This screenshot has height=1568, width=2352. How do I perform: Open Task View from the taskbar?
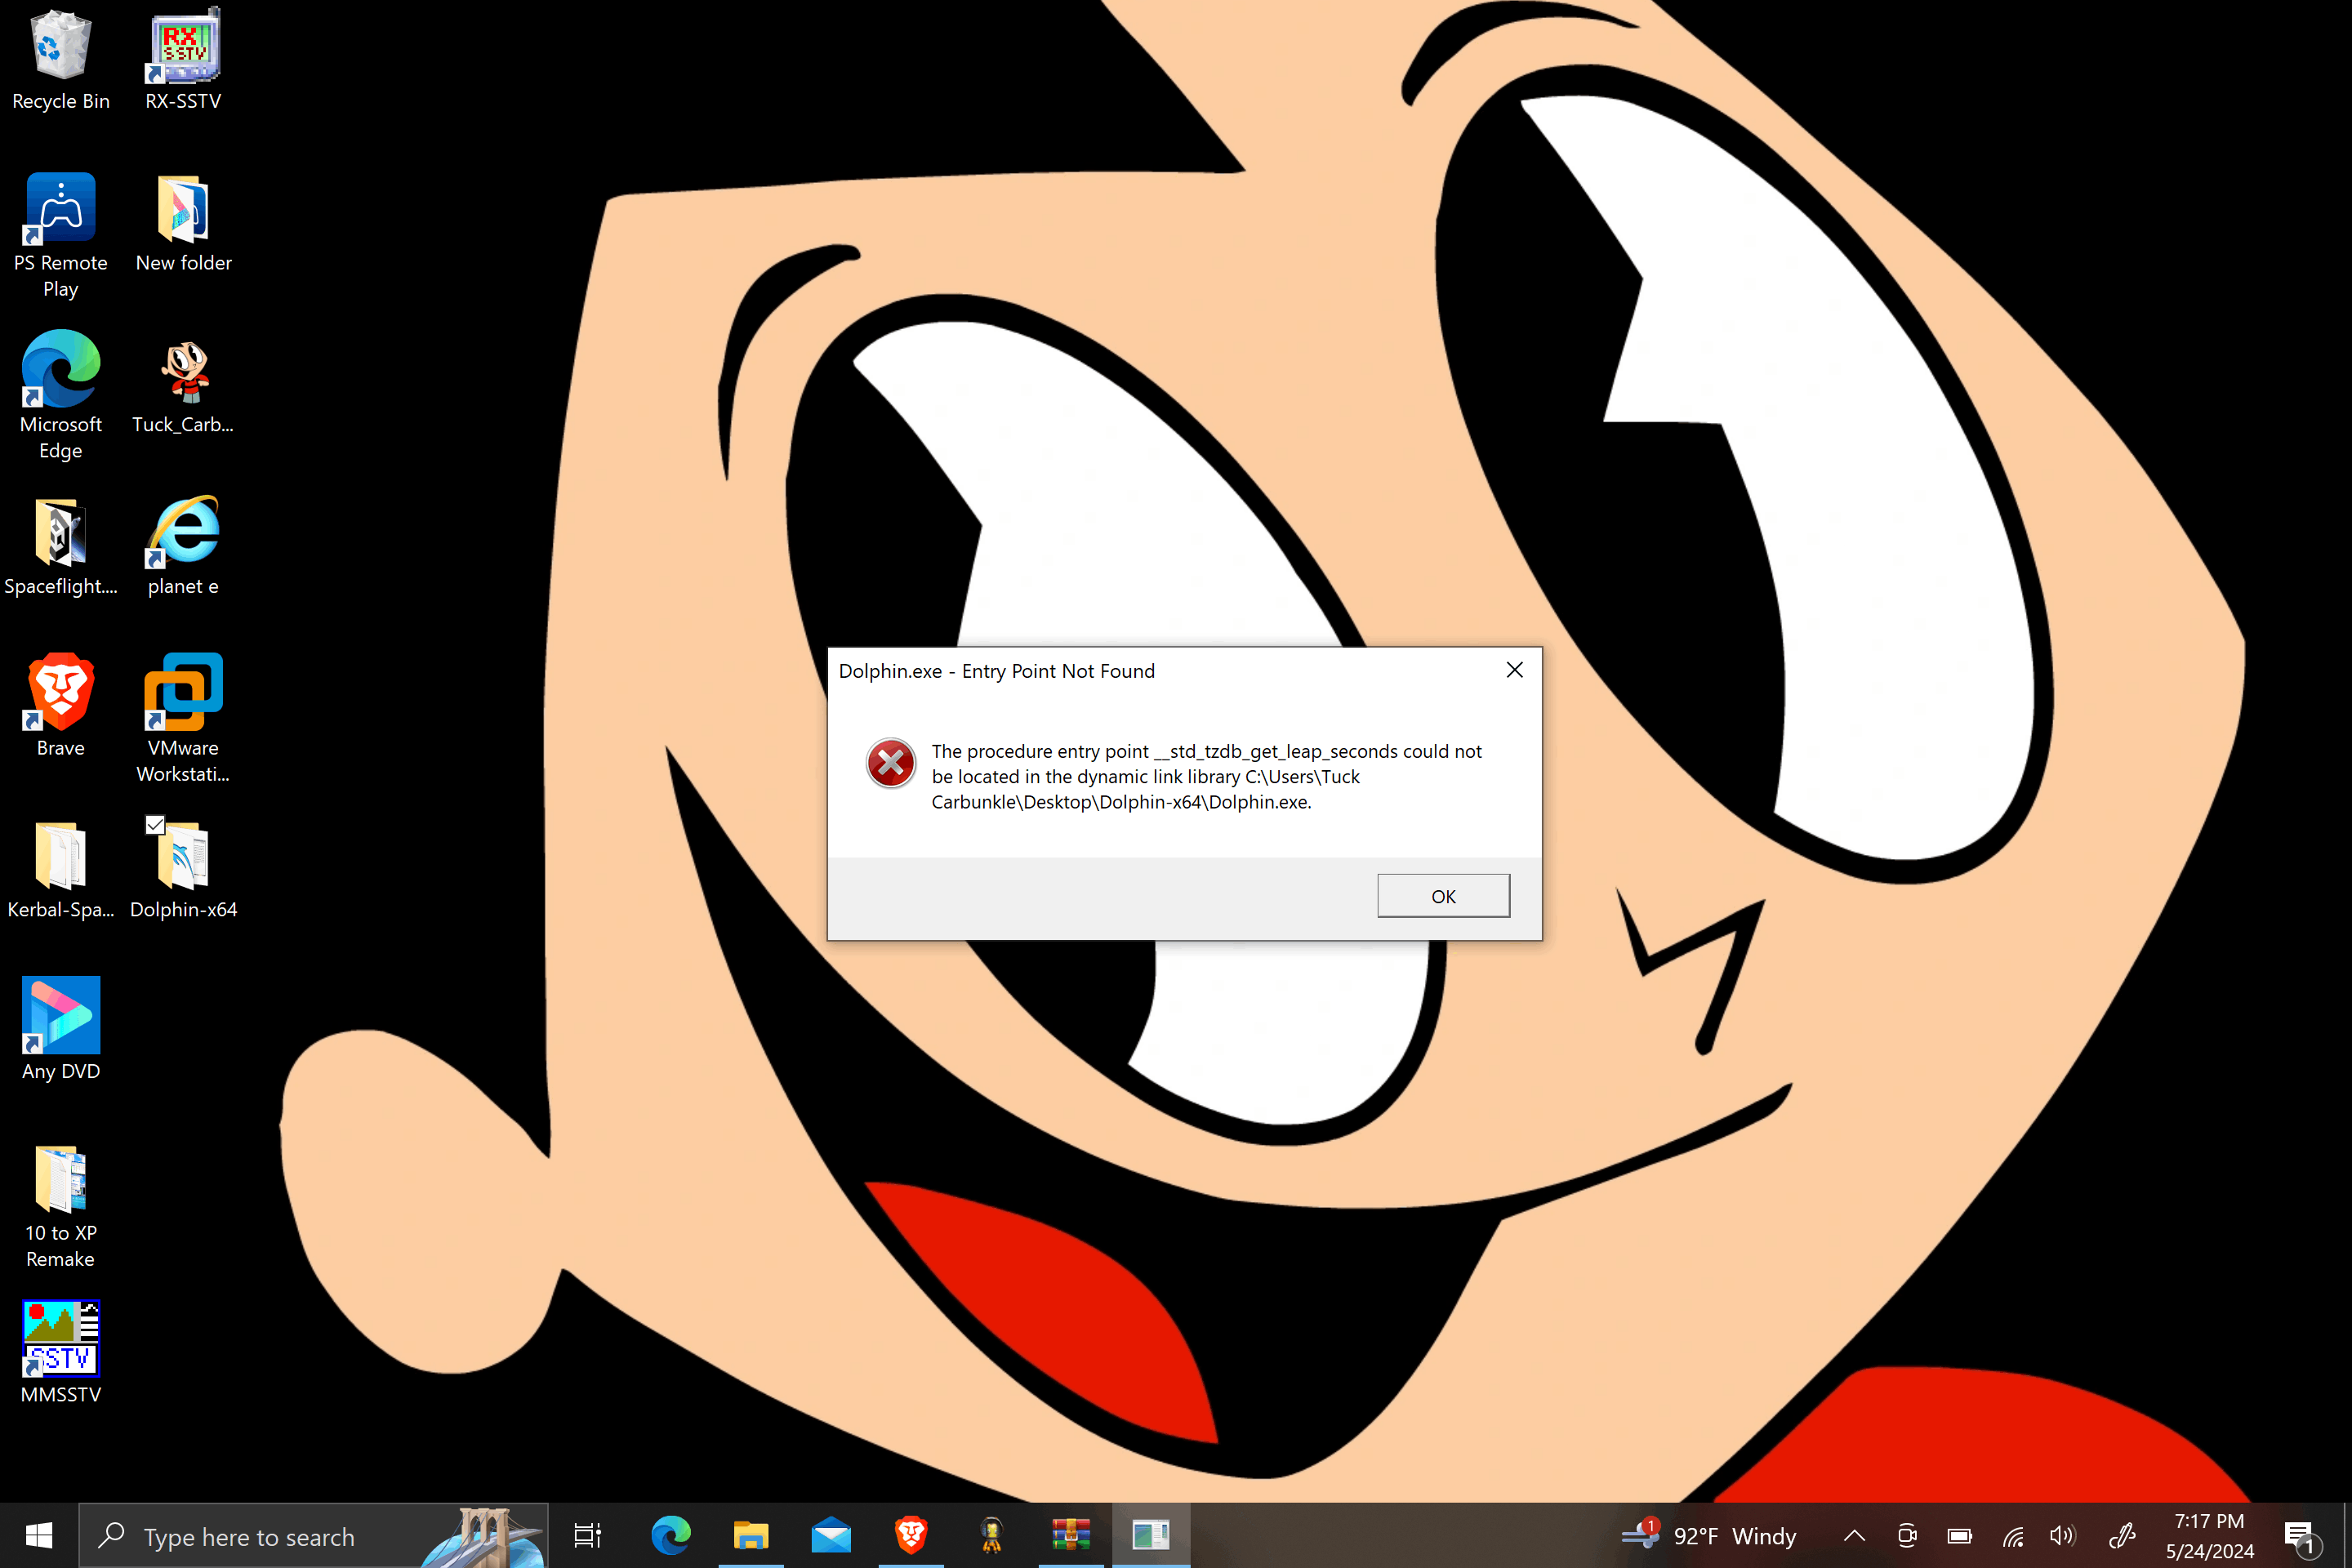(588, 1535)
